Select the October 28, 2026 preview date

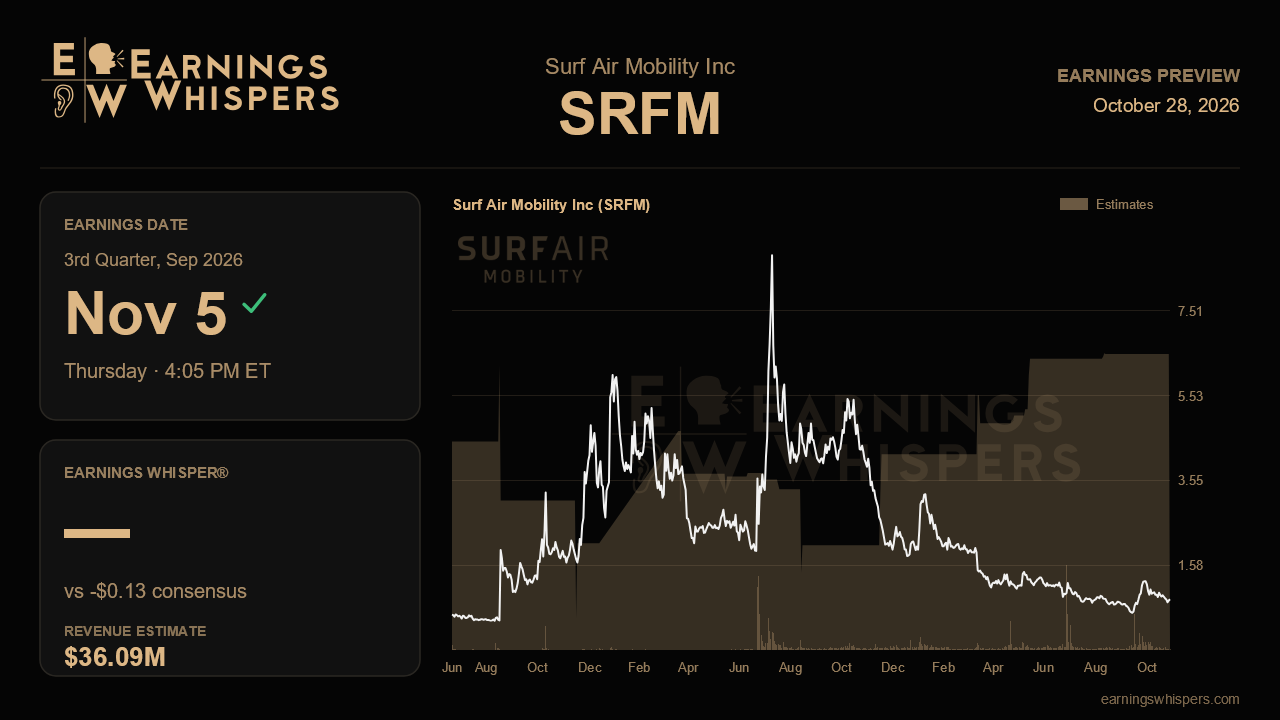[1166, 106]
